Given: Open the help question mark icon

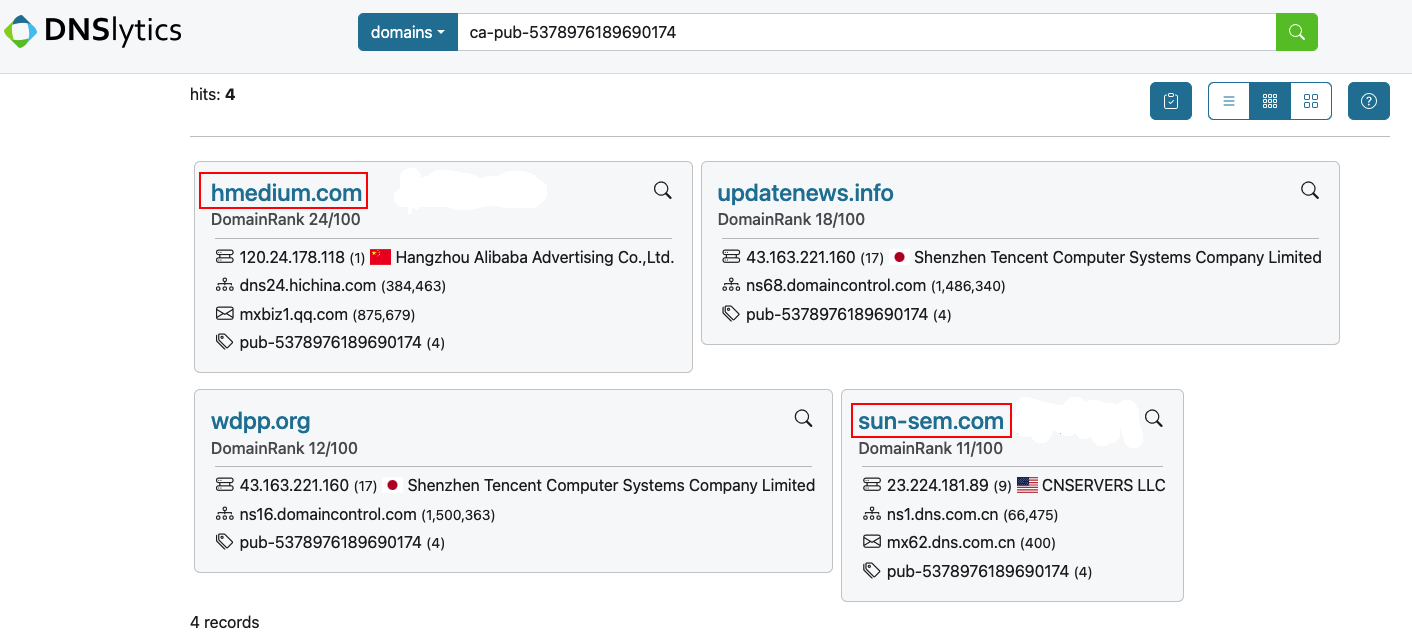Looking at the screenshot, I should 1368,101.
